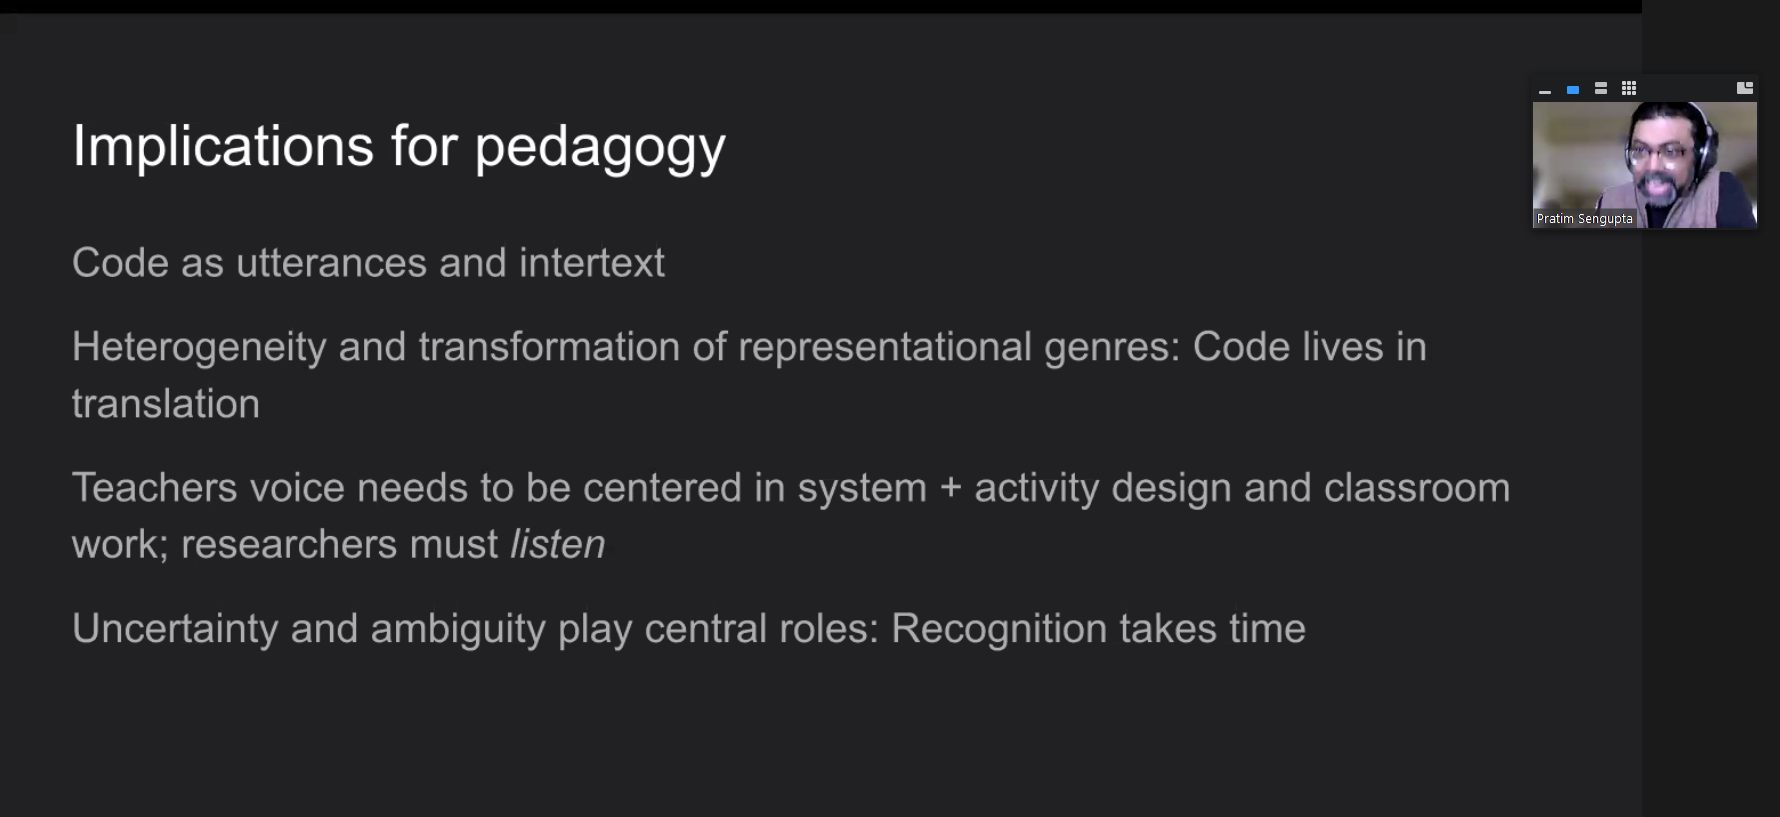
Task: Hide the floating video thumbnail panel
Action: pos(1545,89)
